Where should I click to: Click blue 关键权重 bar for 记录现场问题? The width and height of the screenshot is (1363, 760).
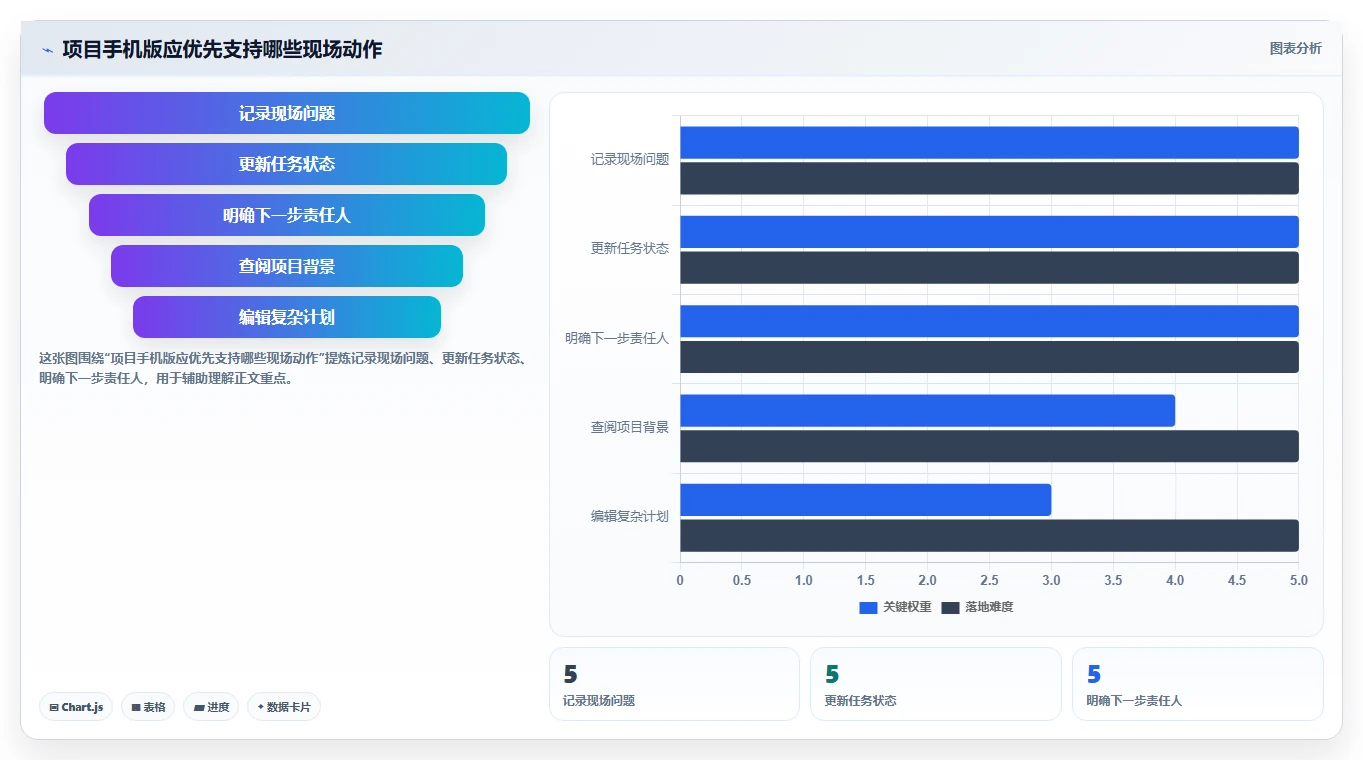click(x=989, y=142)
